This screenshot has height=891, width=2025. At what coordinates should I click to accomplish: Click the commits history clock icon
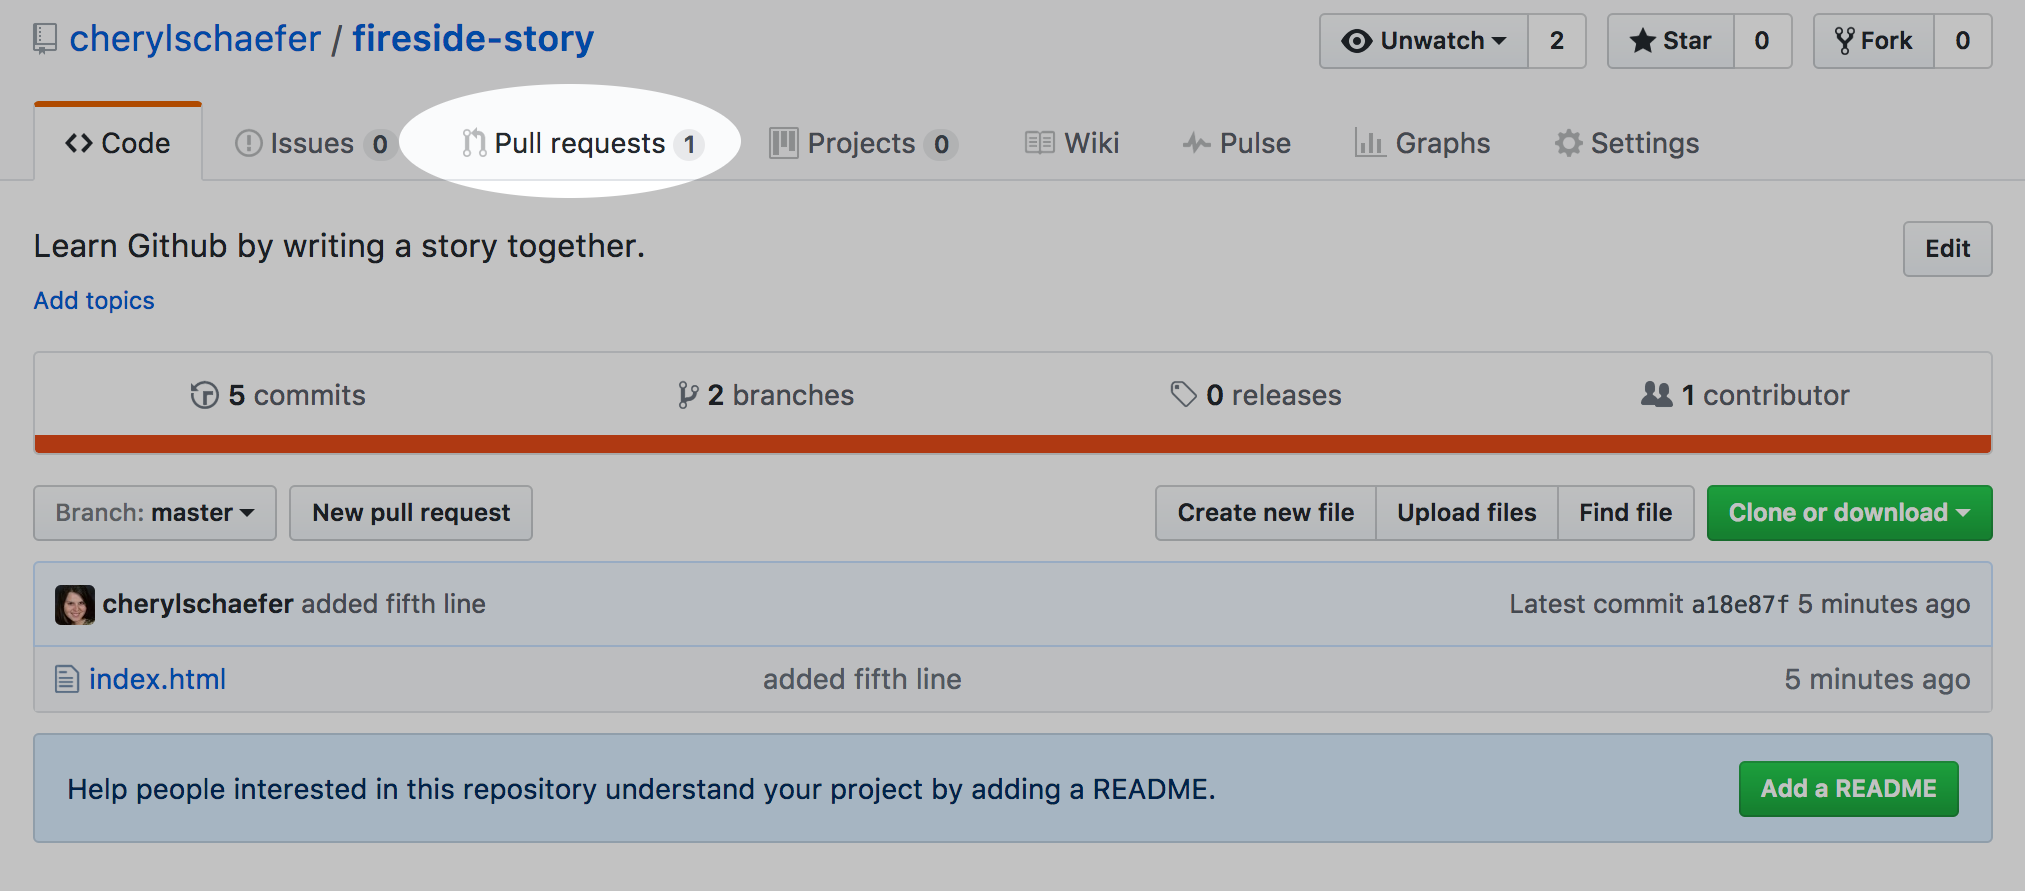pos(204,395)
